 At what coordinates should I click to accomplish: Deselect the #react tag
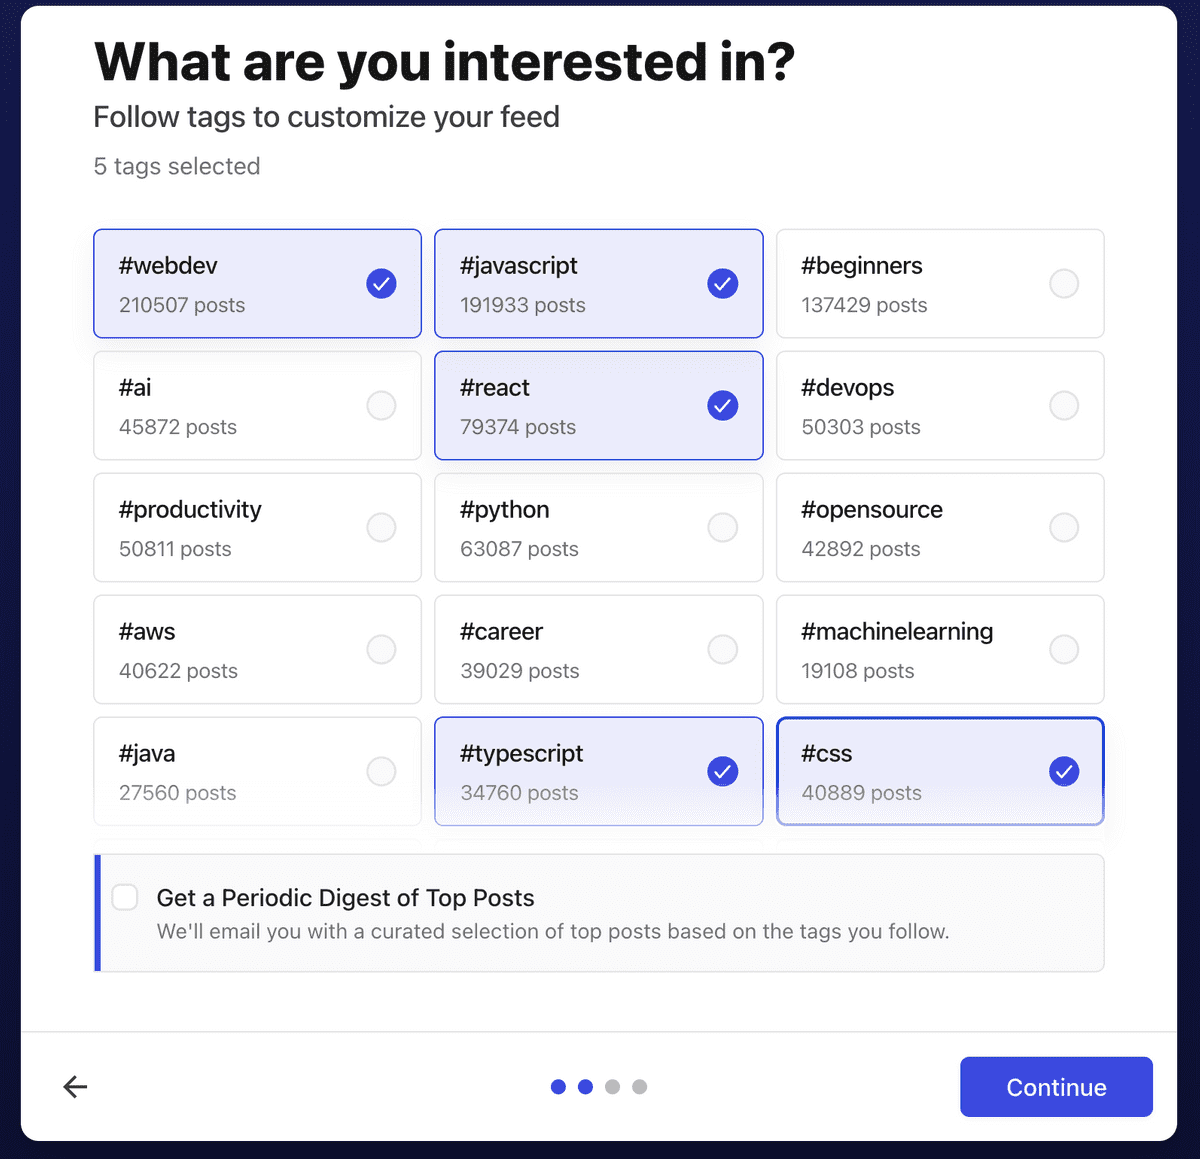tap(599, 406)
